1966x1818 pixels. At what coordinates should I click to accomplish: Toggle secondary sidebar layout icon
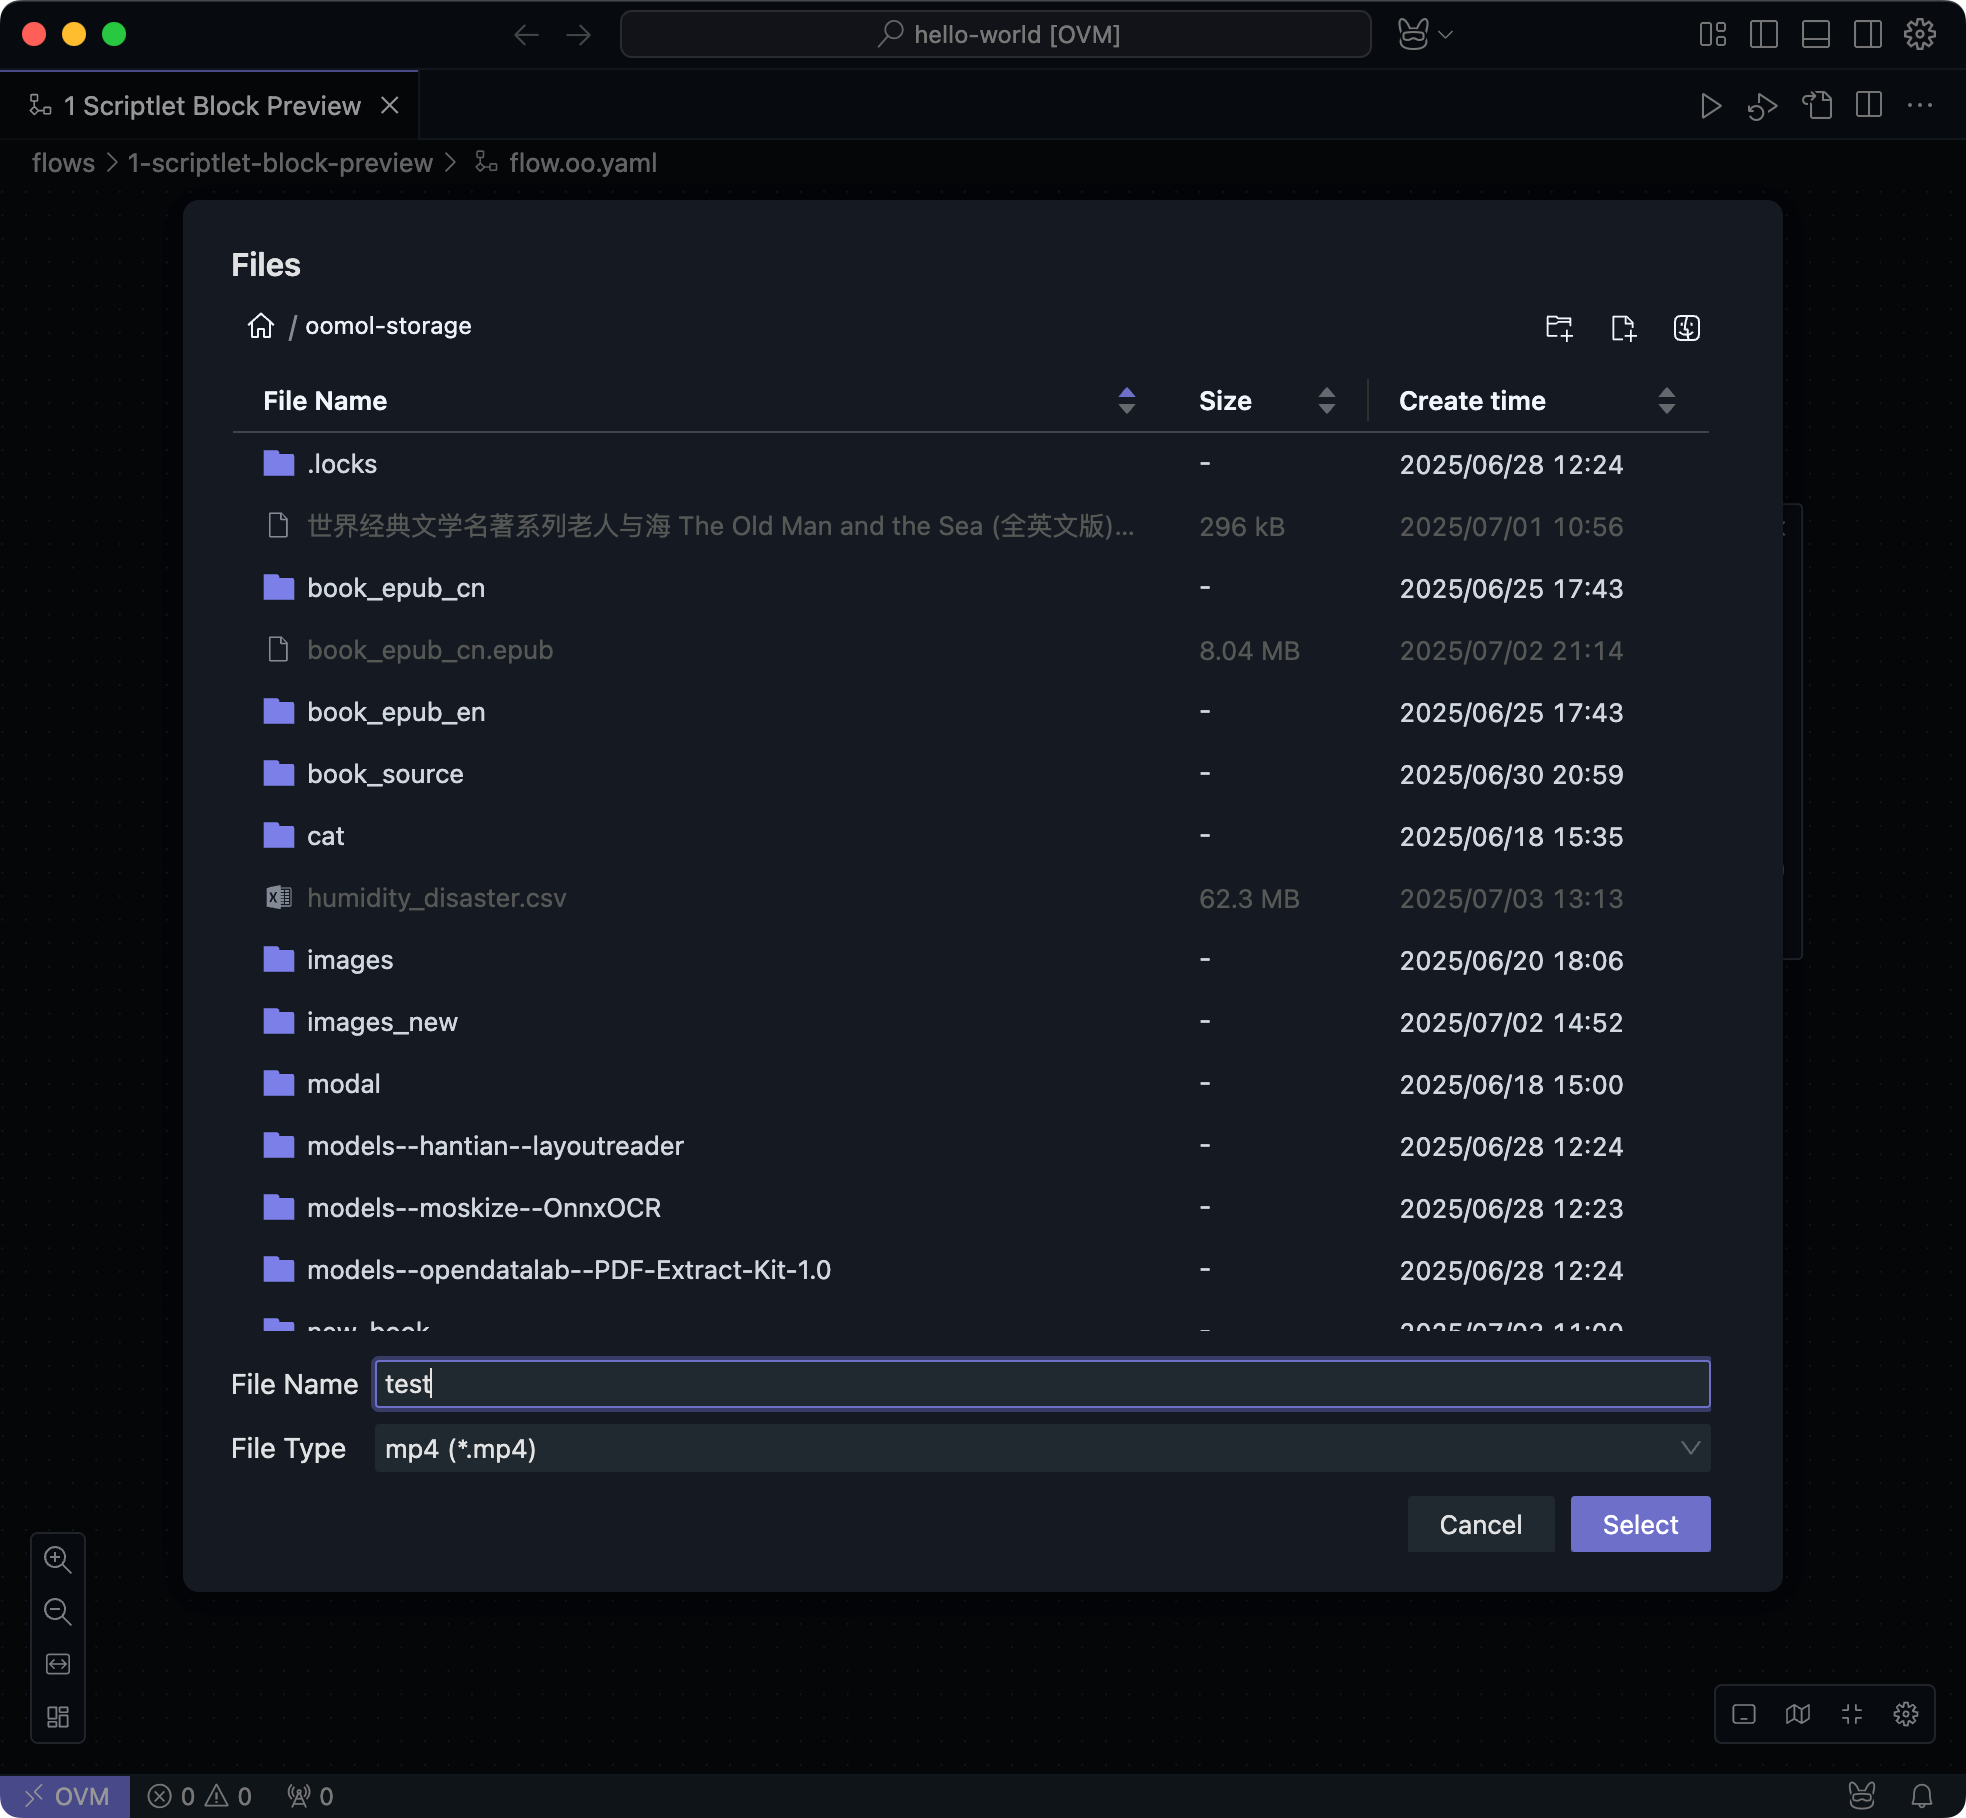tap(1867, 35)
